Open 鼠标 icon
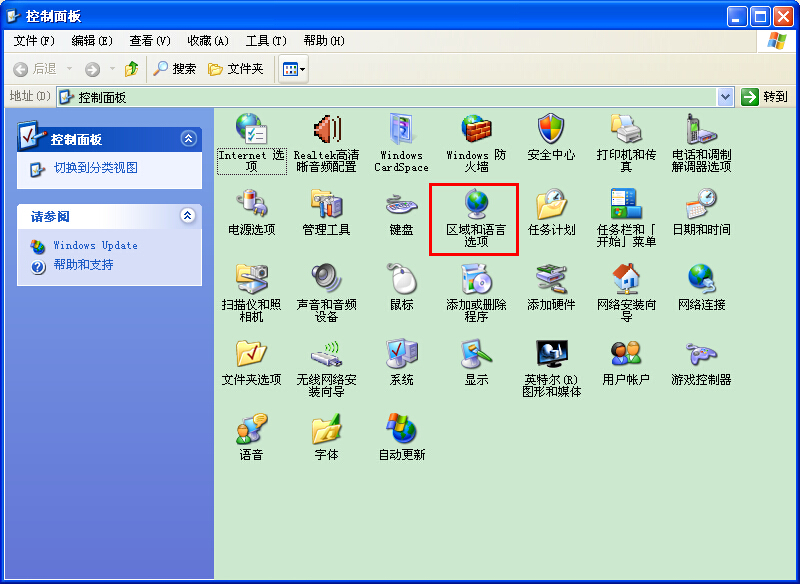Viewport: 800px width, 584px height. tap(402, 278)
